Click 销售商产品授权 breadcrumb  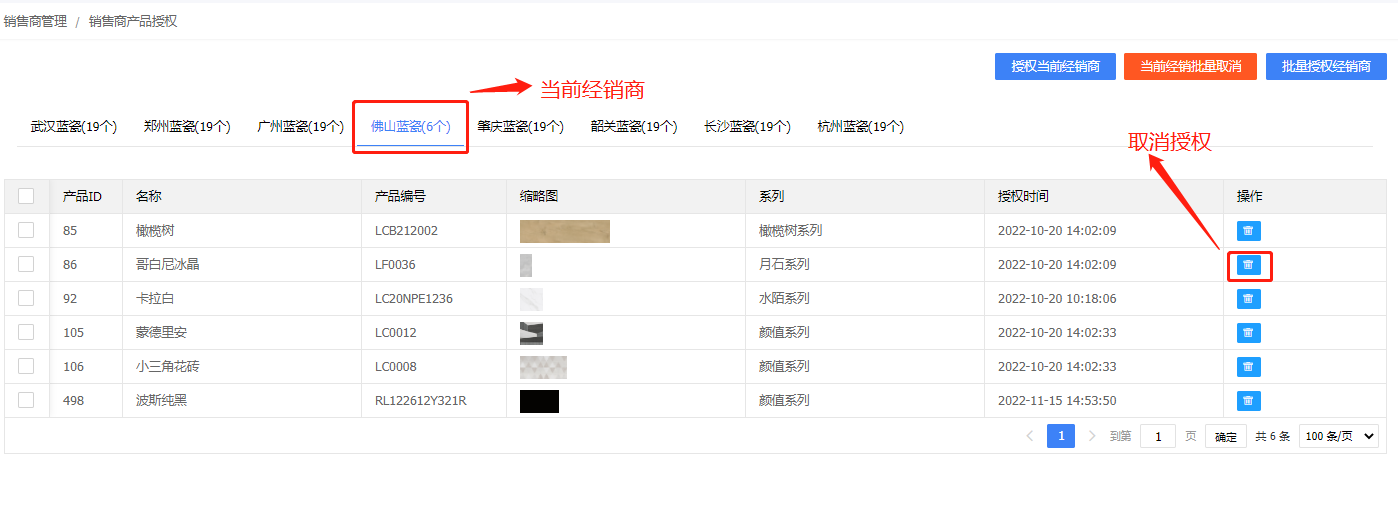click(133, 21)
